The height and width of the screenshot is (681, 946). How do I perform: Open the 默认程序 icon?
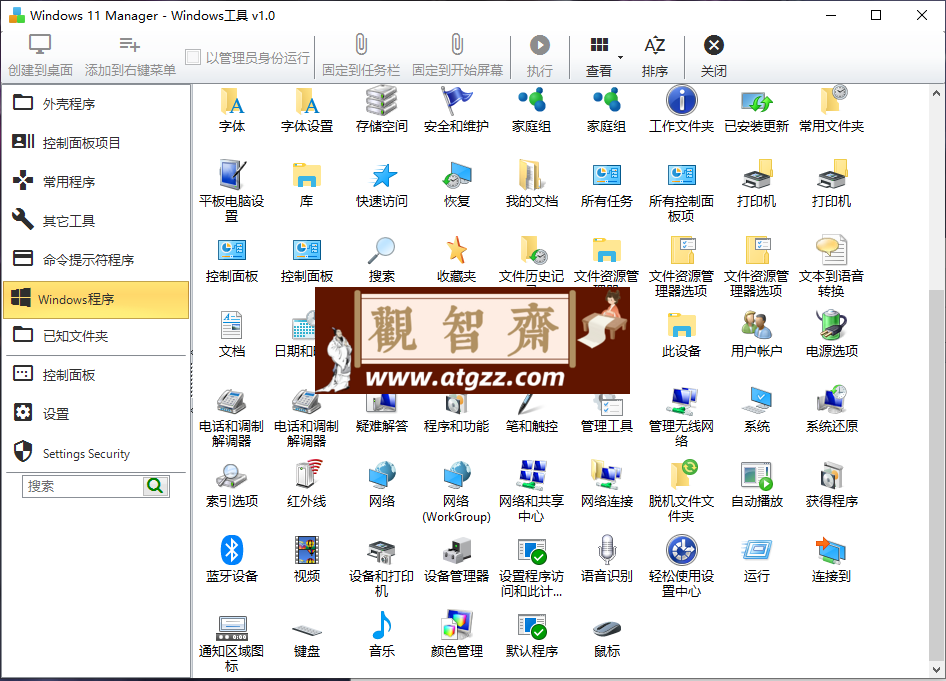click(532, 636)
